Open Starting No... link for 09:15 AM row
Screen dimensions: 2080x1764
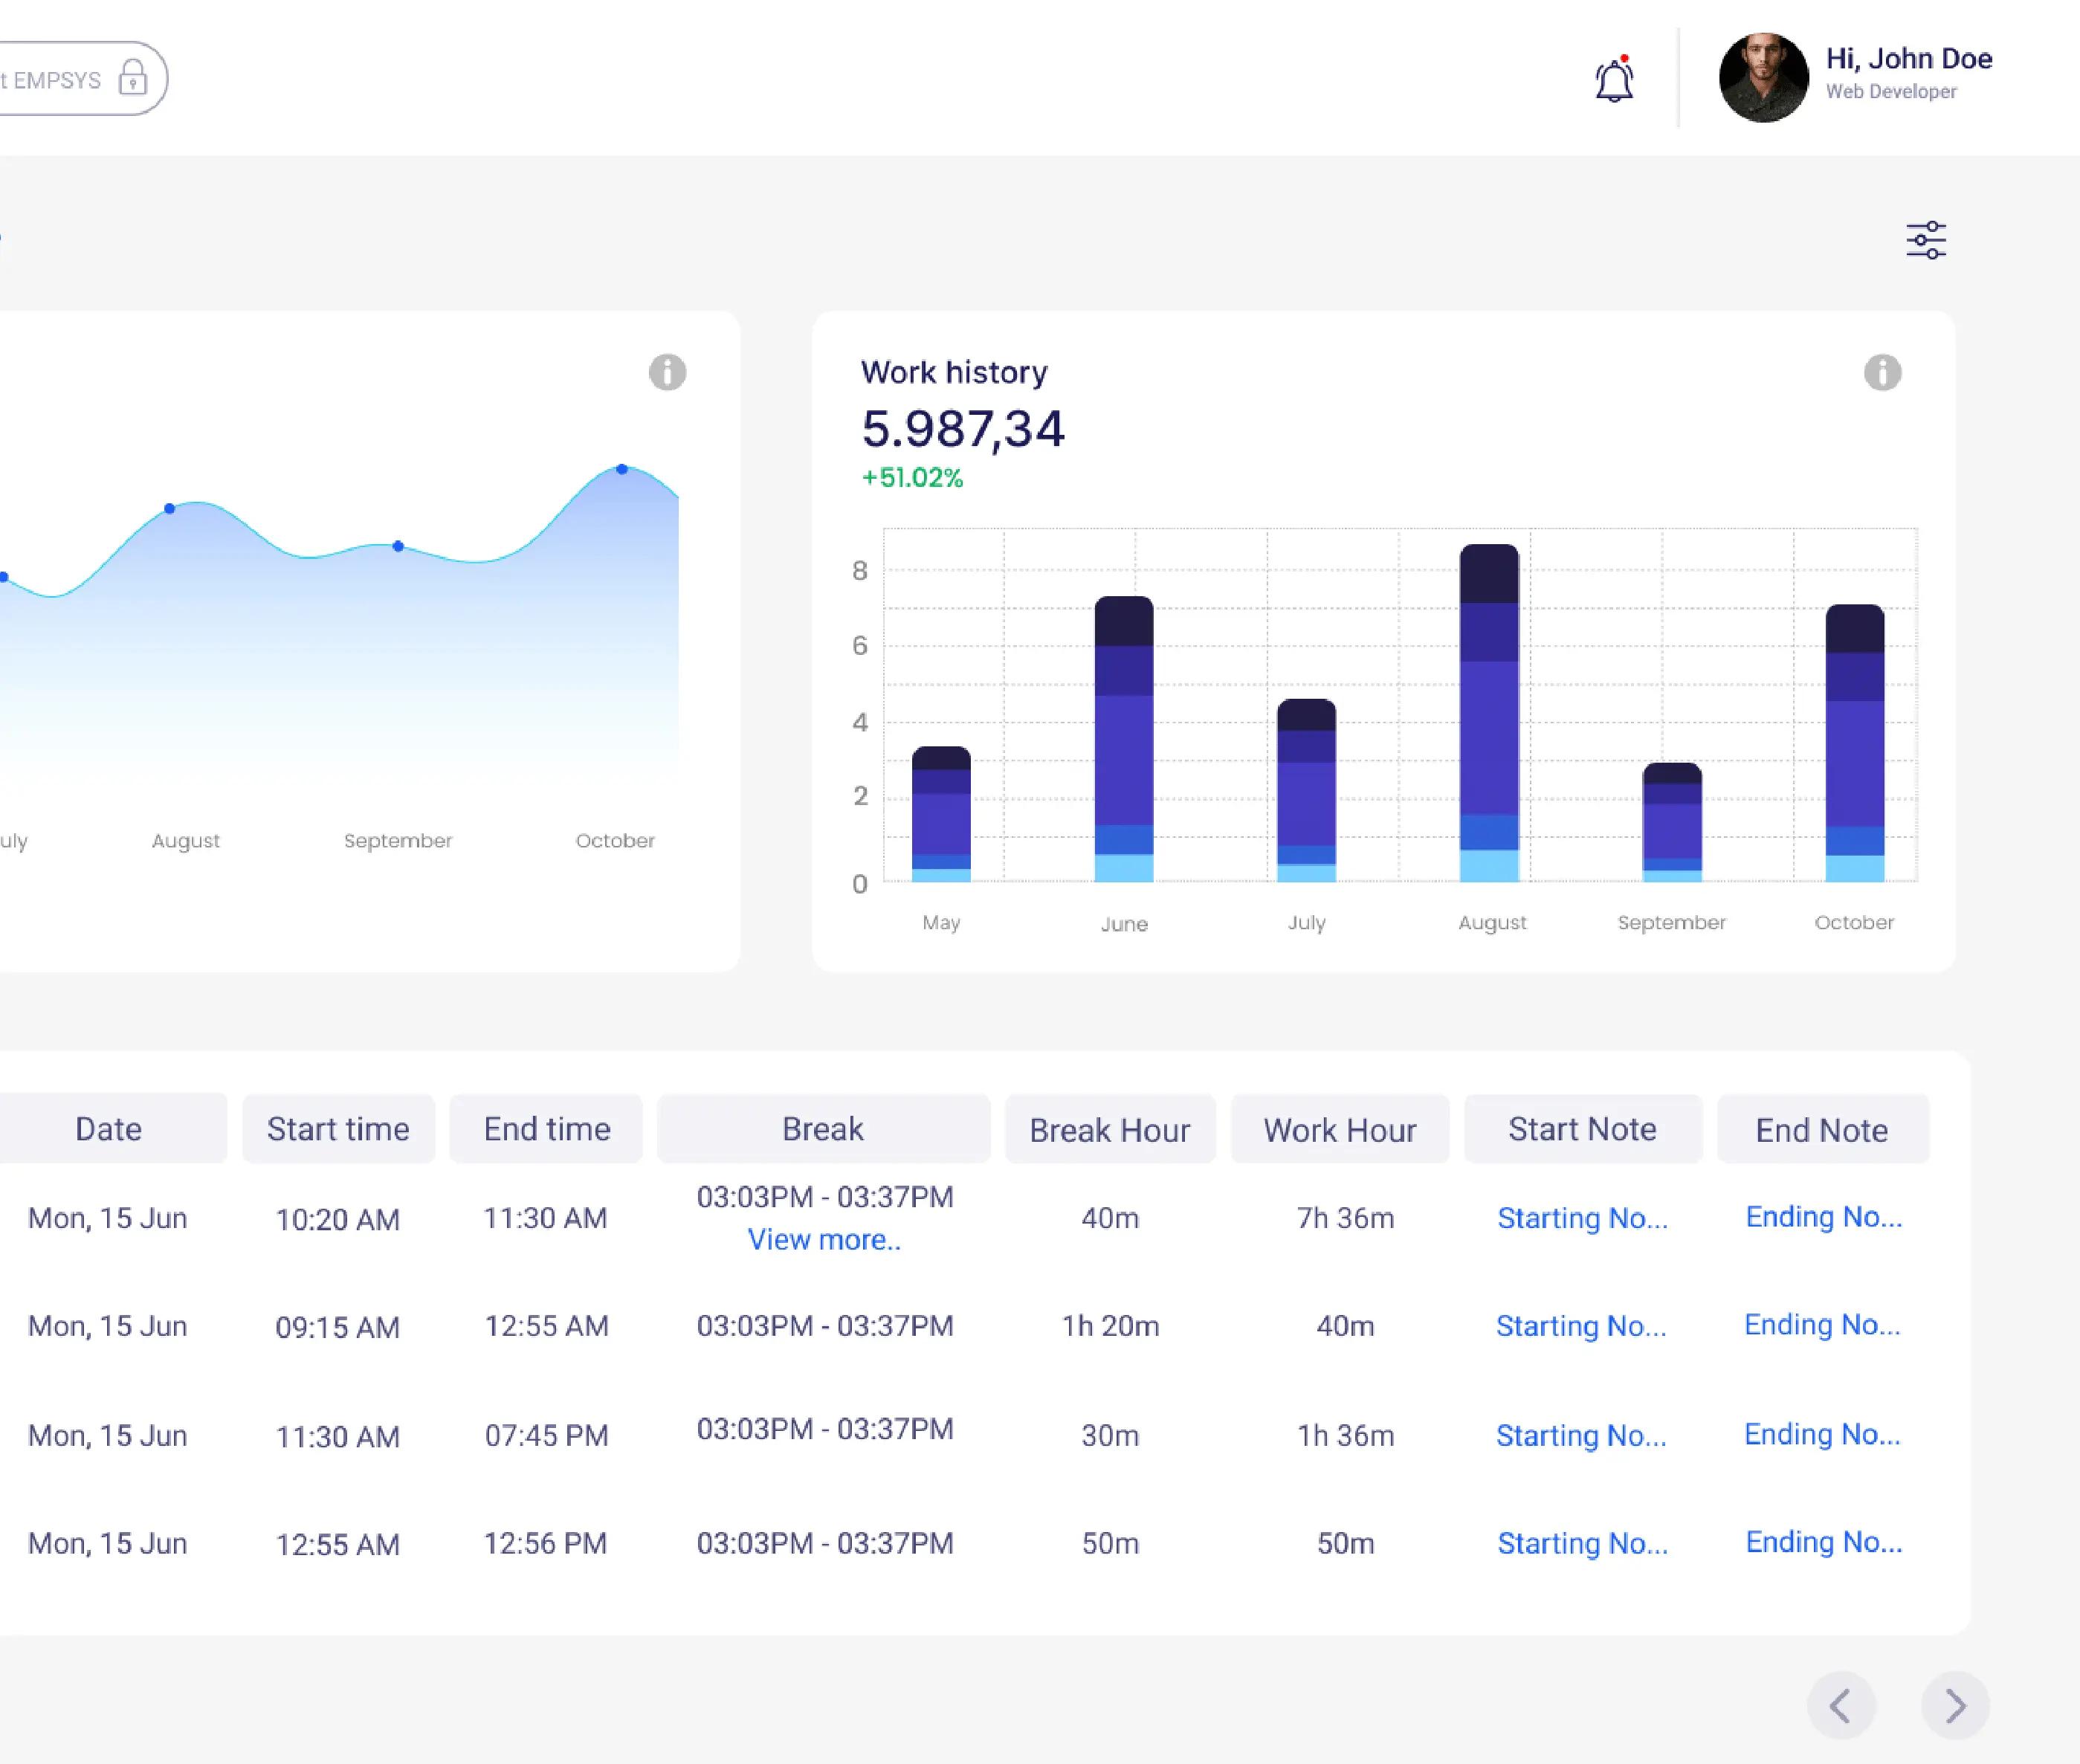(x=1581, y=1326)
